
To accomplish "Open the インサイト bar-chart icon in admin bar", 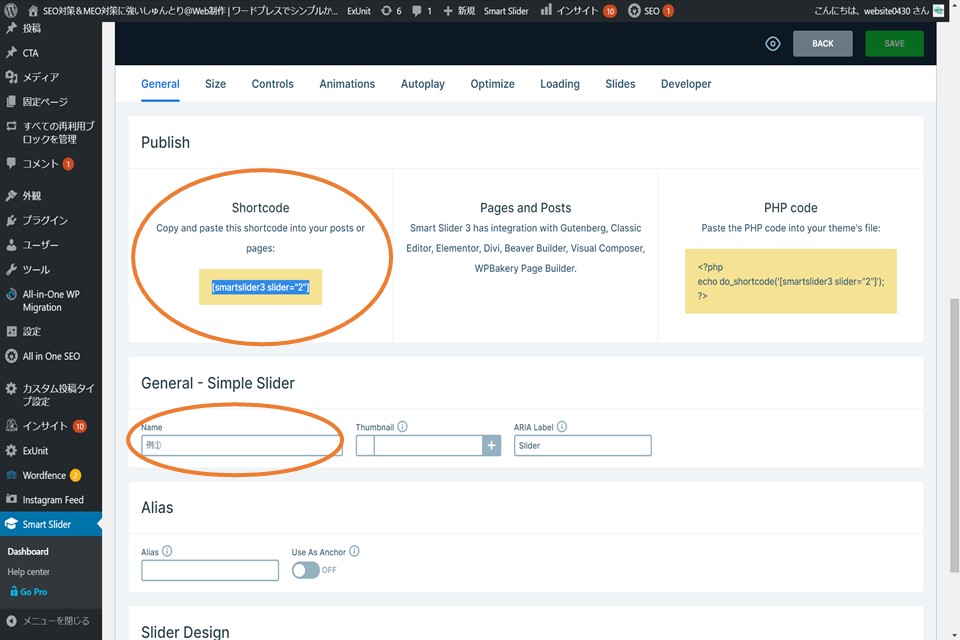I will (546, 10).
